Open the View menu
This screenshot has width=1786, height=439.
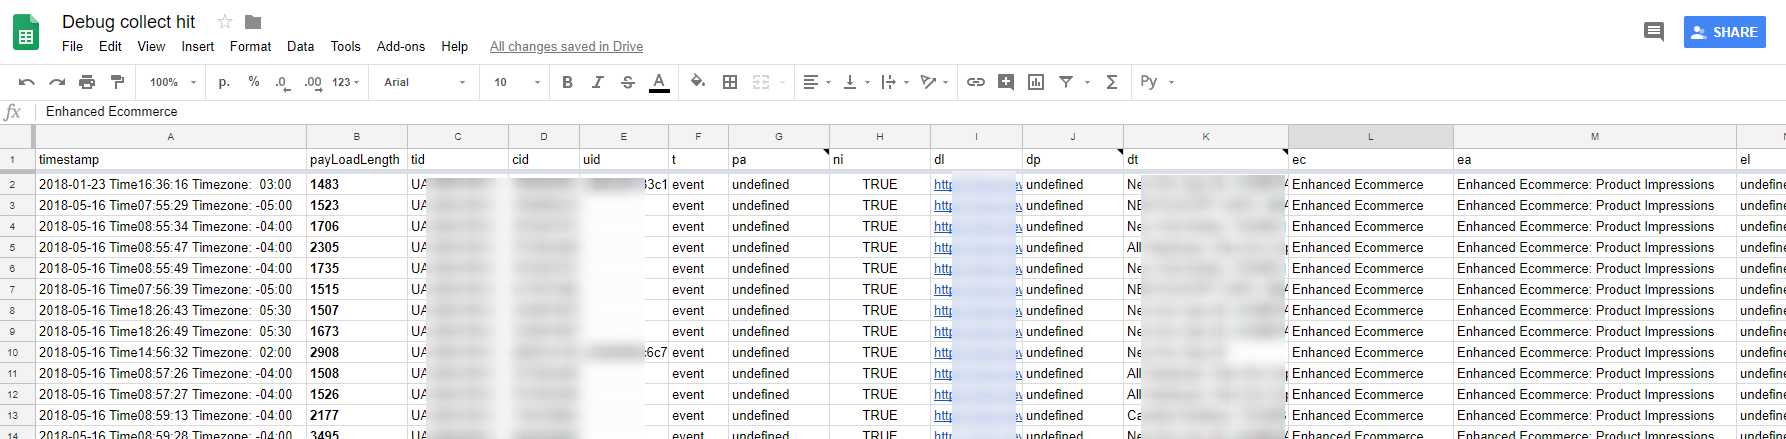point(151,46)
